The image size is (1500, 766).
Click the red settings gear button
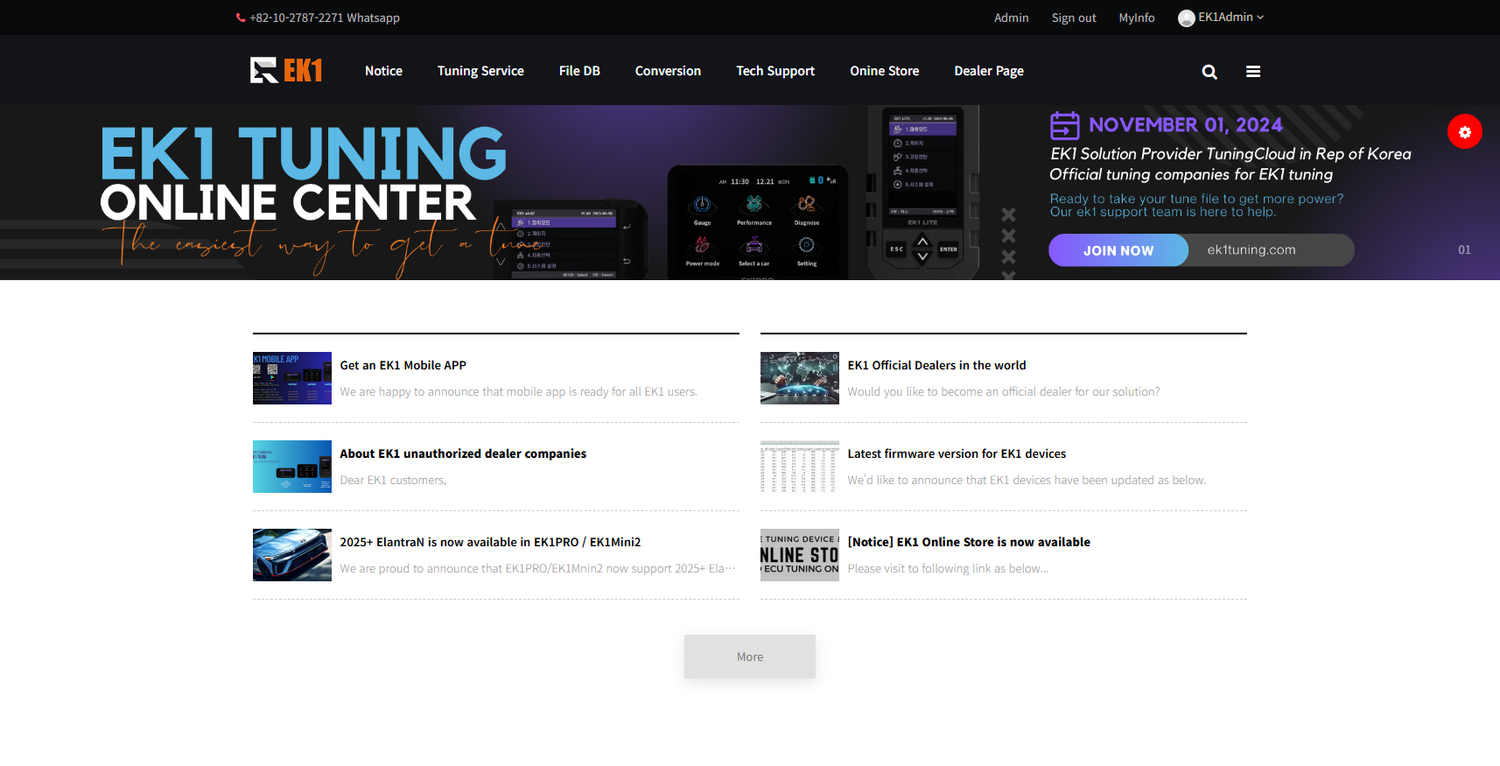coord(1464,132)
